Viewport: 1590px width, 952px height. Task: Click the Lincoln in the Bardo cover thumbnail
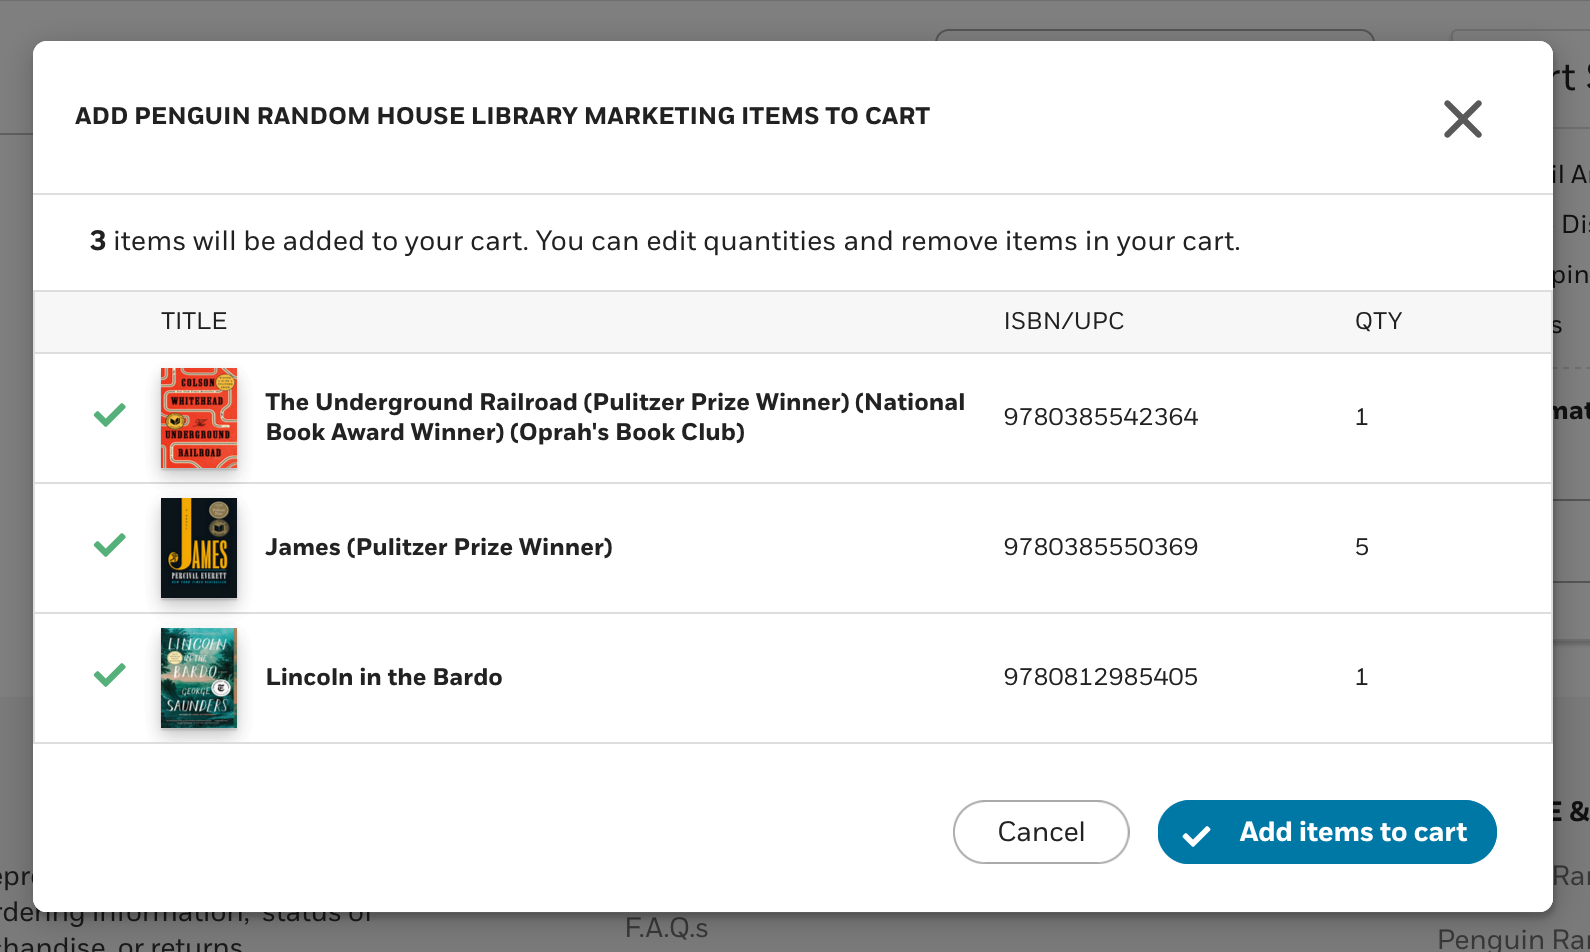(199, 678)
